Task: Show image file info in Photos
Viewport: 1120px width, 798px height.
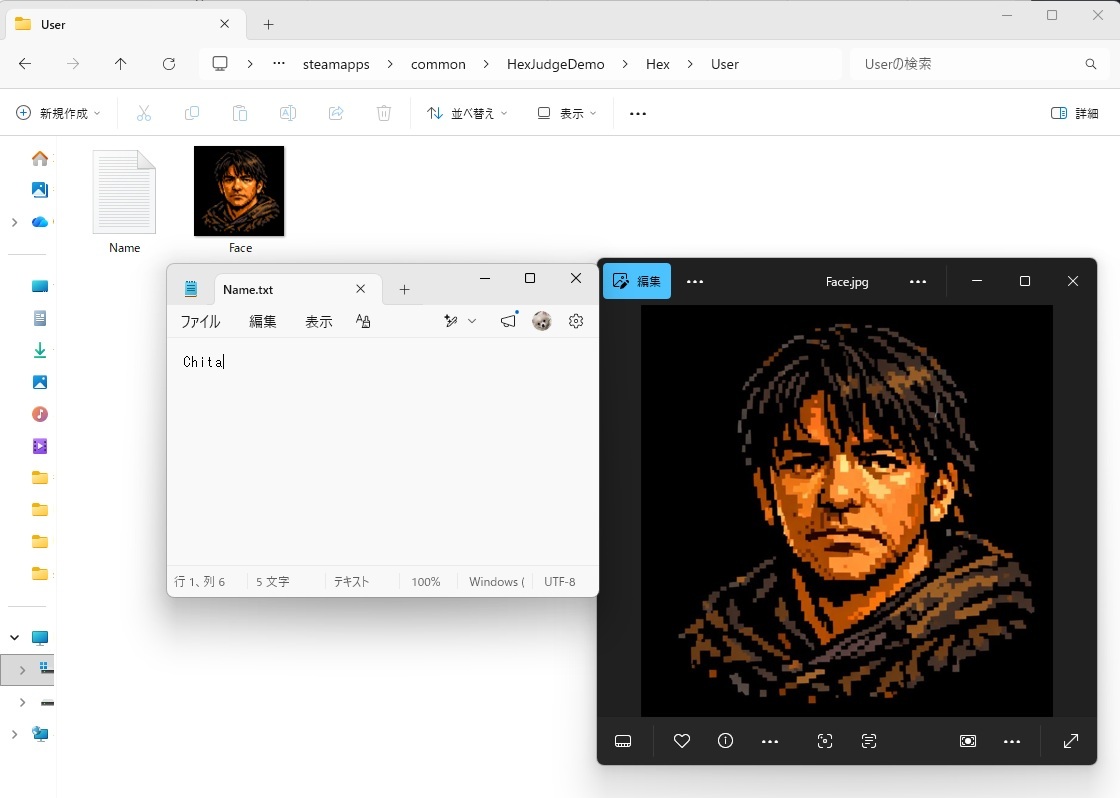Action: pos(725,741)
